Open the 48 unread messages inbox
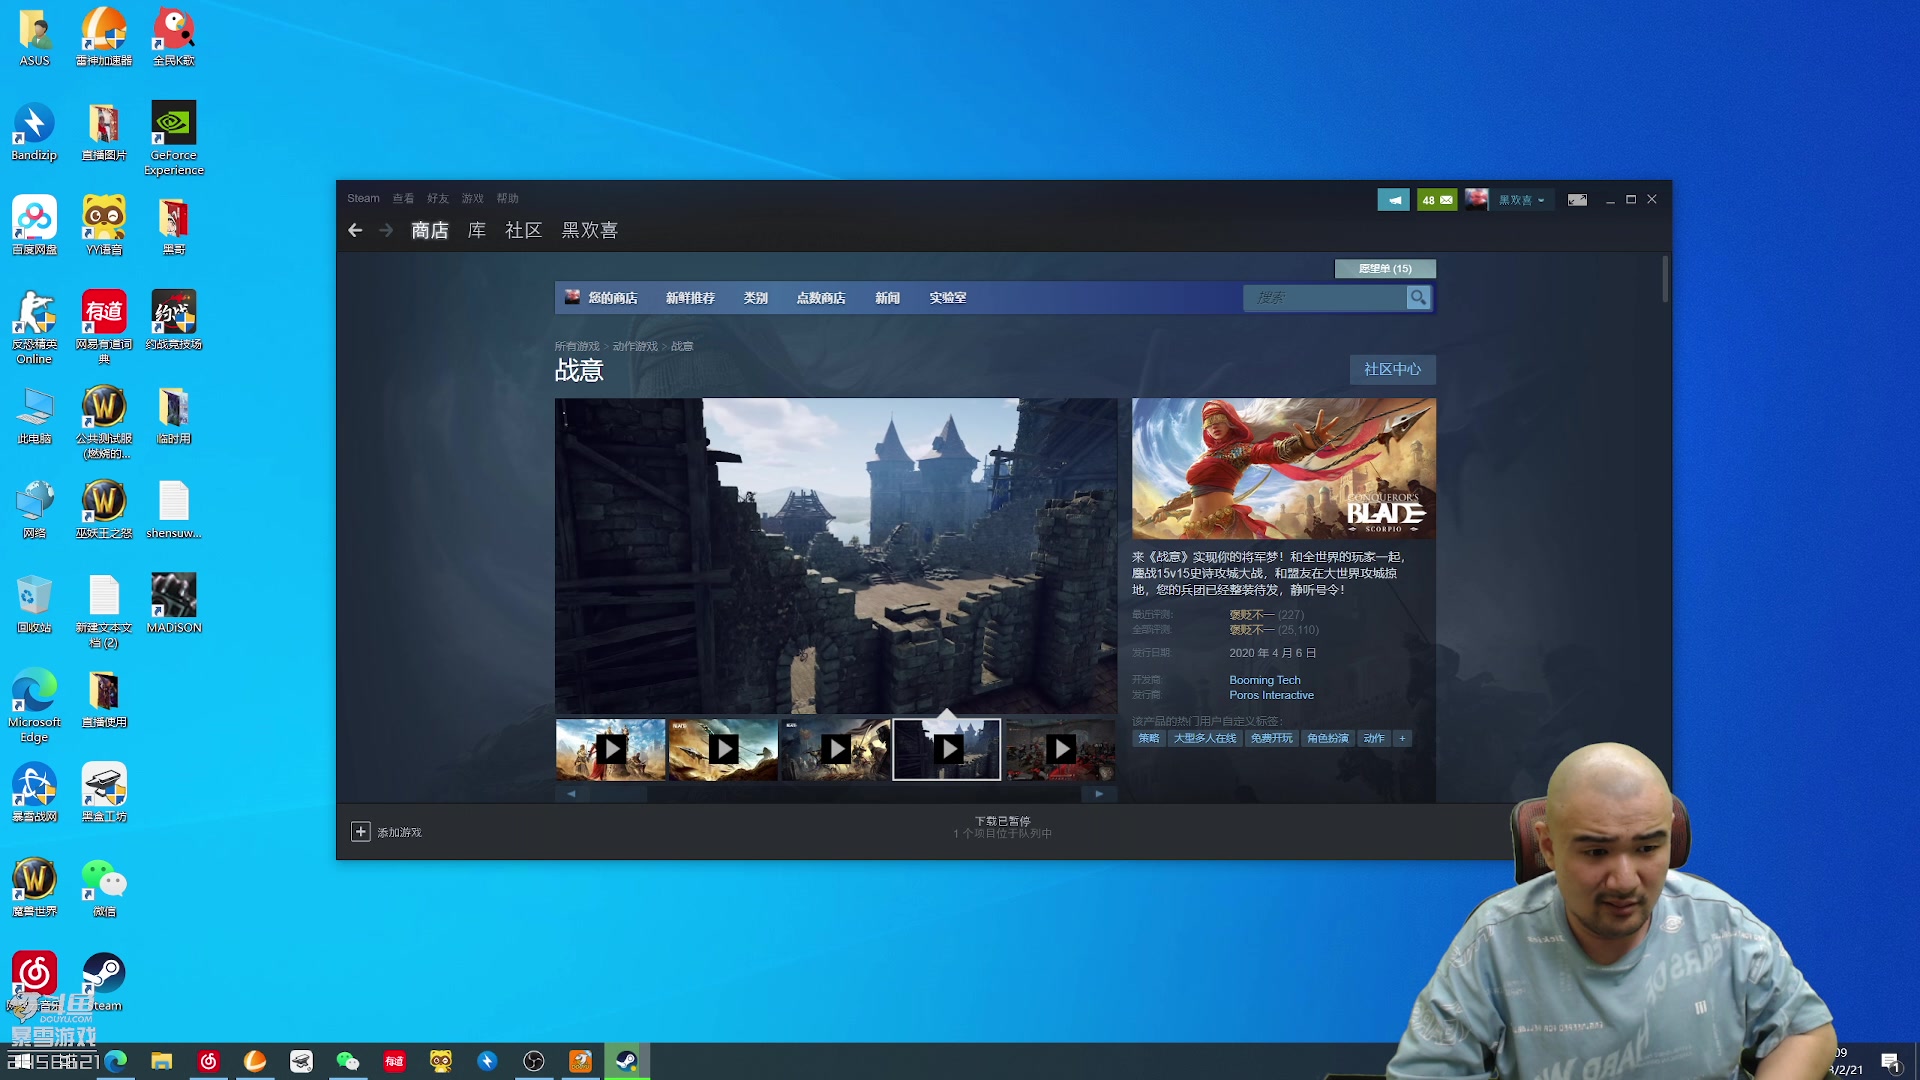 [x=1437, y=200]
